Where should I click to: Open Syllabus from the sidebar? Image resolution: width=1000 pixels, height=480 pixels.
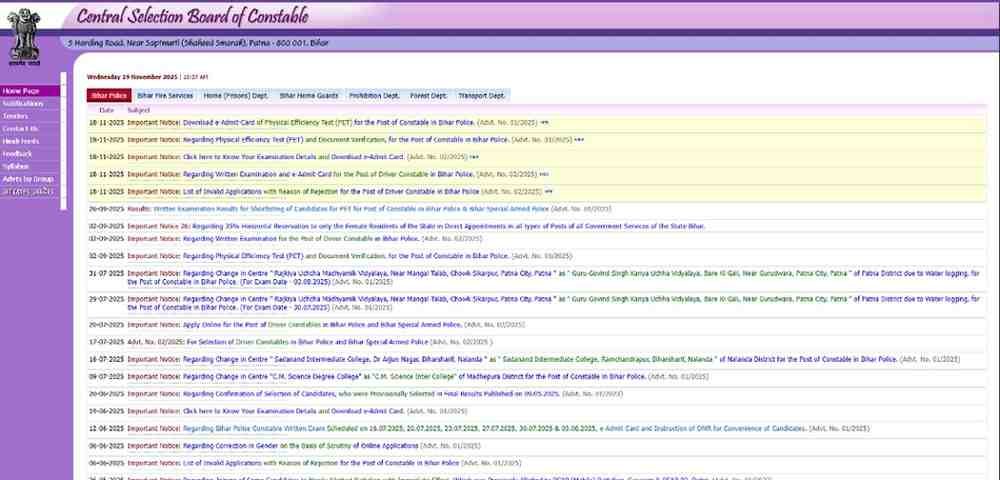16,166
